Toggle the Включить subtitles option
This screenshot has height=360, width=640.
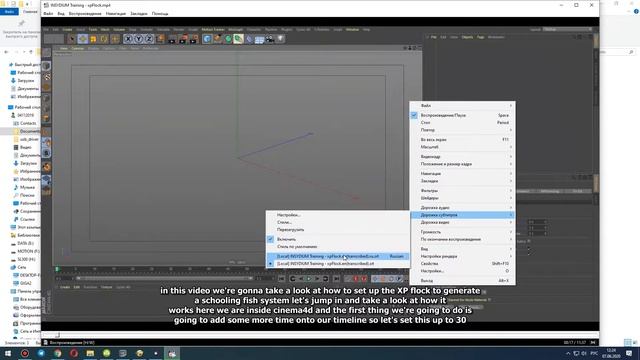tap(338, 239)
